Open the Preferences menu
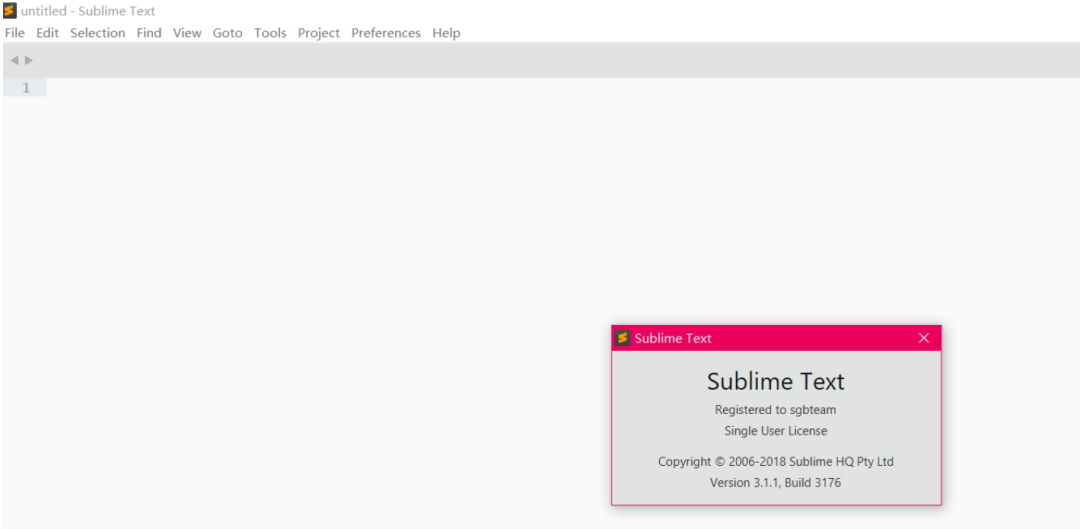This screenshot has width=1080, height=529. click(386, 33)
